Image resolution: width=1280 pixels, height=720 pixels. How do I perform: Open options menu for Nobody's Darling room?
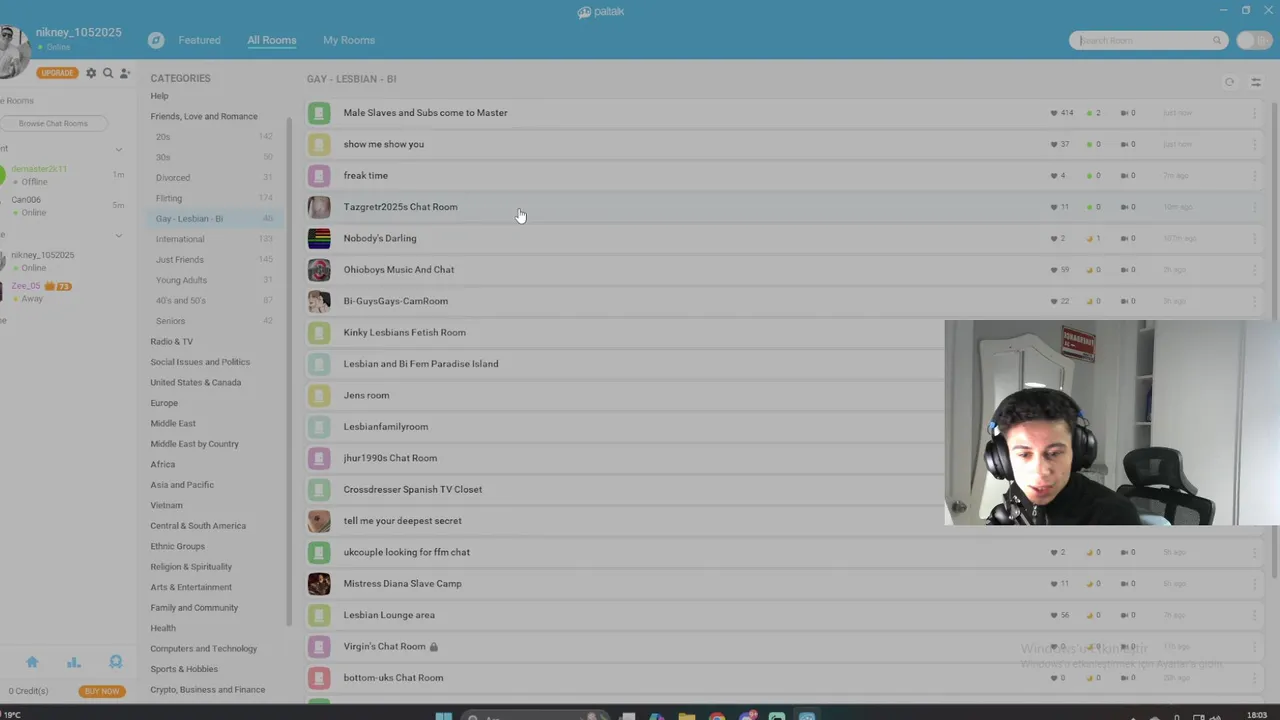coord(1254,238)
